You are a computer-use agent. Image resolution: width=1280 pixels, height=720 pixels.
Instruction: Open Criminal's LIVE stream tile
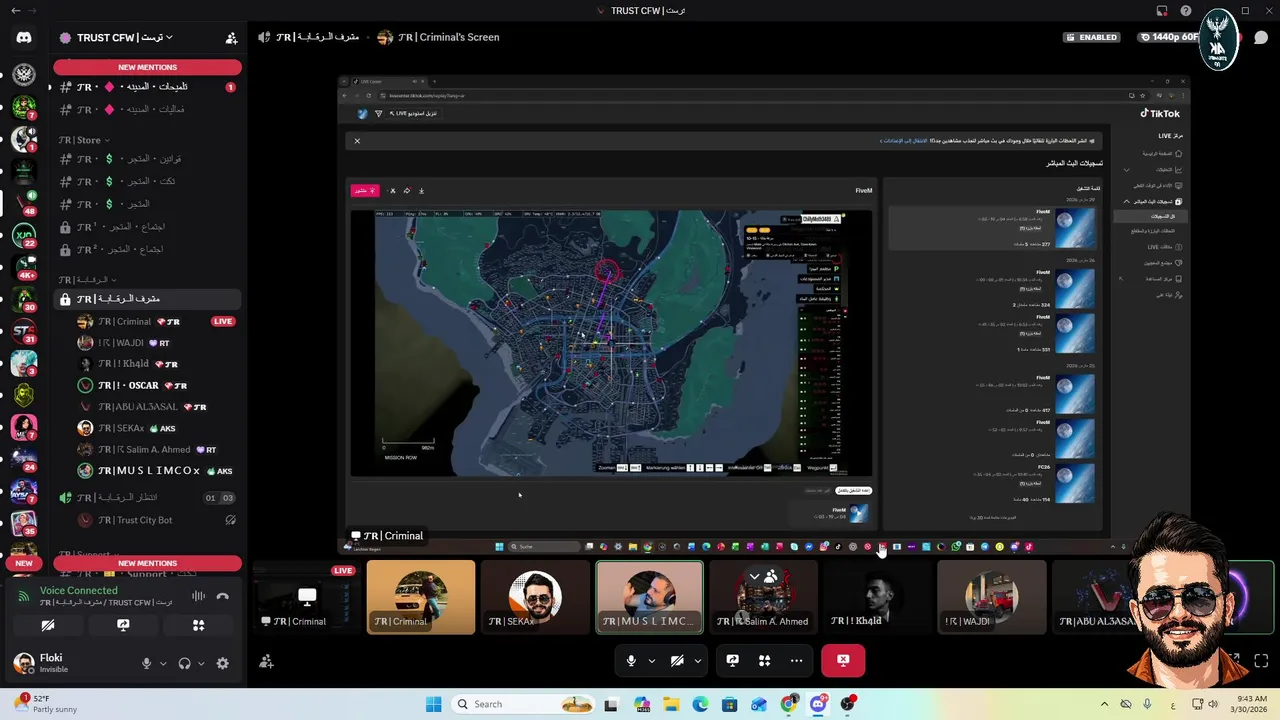point(306,597)
